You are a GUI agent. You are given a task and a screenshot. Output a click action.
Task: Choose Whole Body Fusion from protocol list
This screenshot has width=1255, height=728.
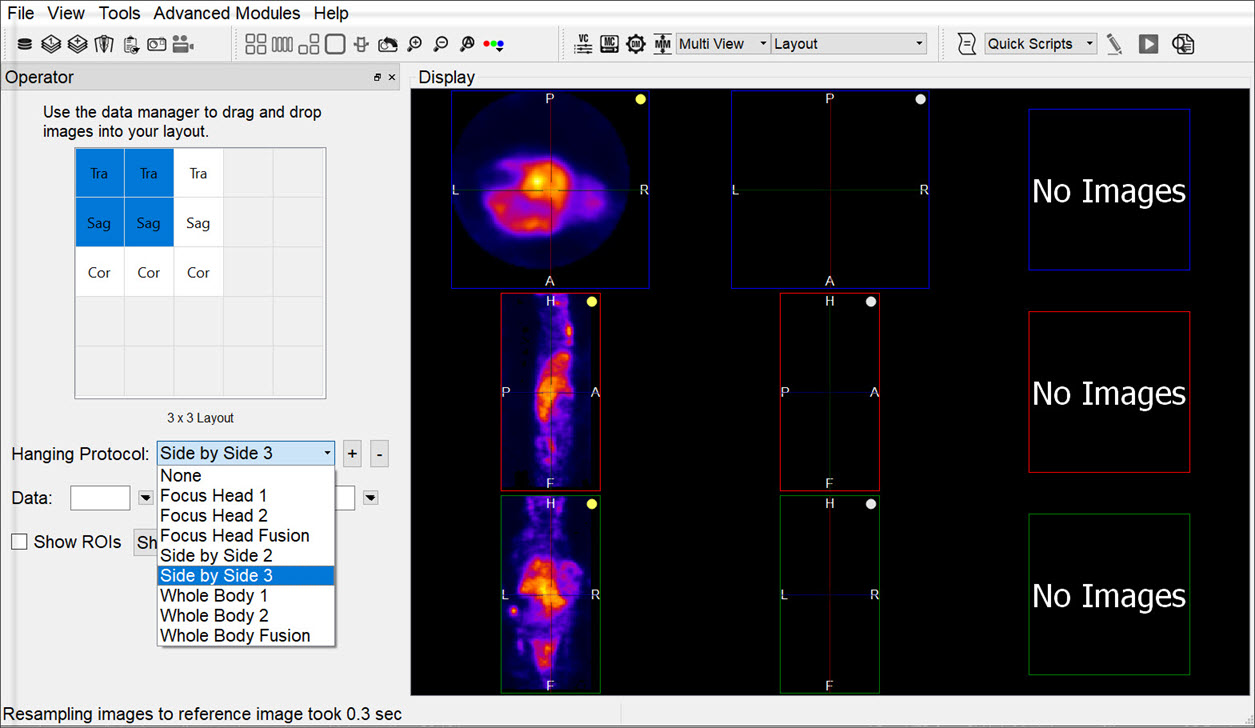coord(235,636)
